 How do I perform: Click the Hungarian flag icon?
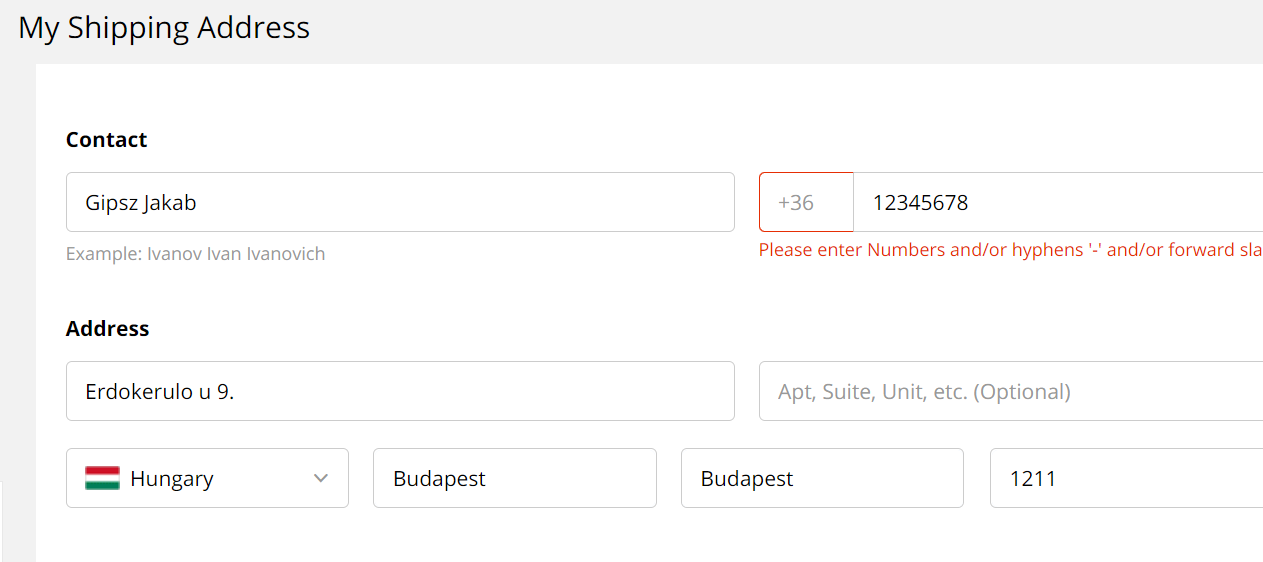103,478
